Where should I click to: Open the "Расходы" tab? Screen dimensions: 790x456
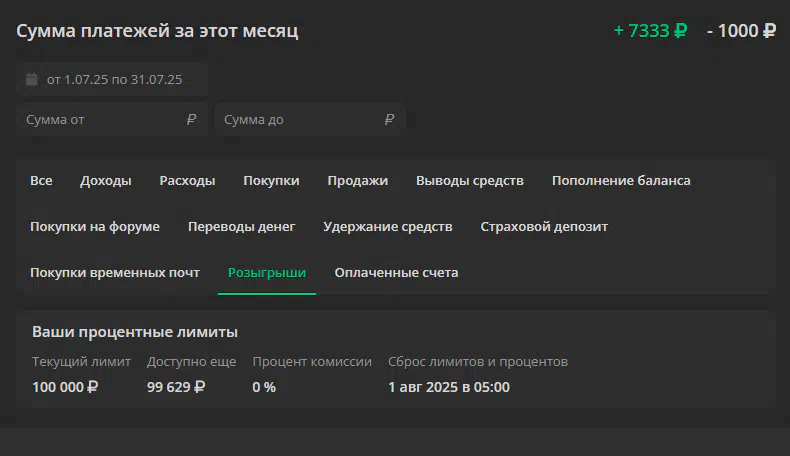point(187,180)
